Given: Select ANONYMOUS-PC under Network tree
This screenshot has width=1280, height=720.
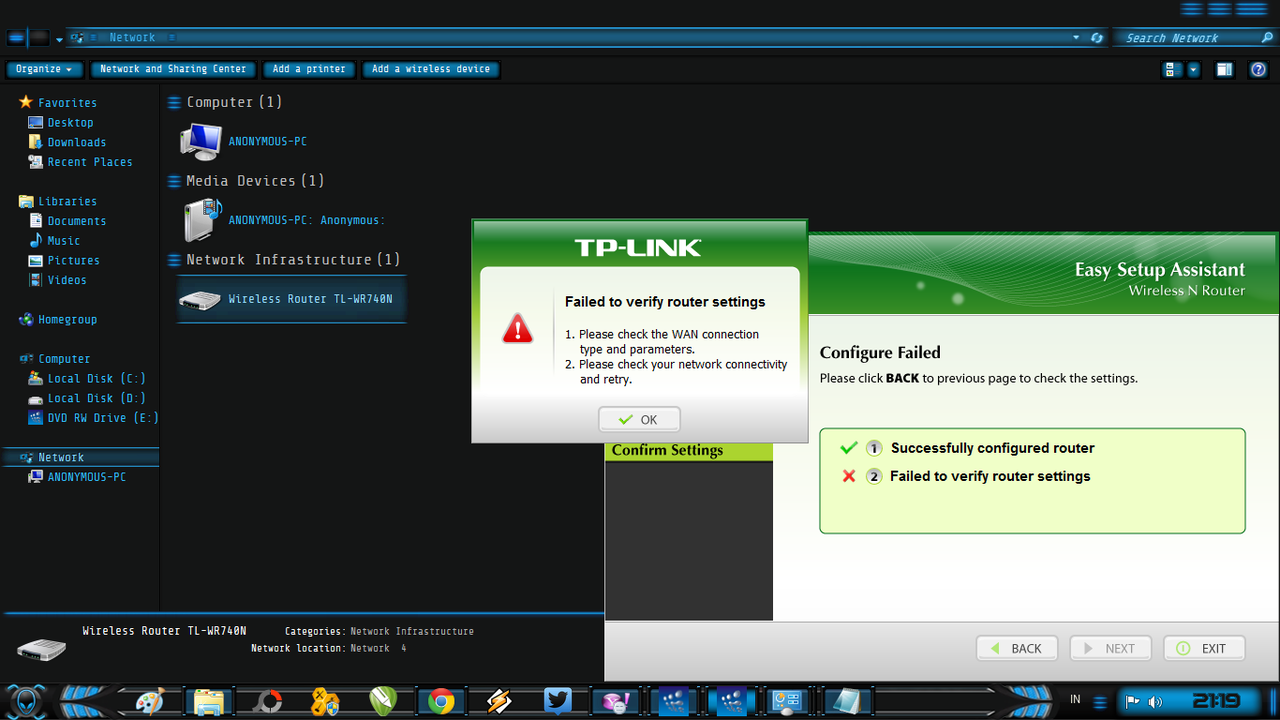Looking at the screenshot, I should pos(77,477).
